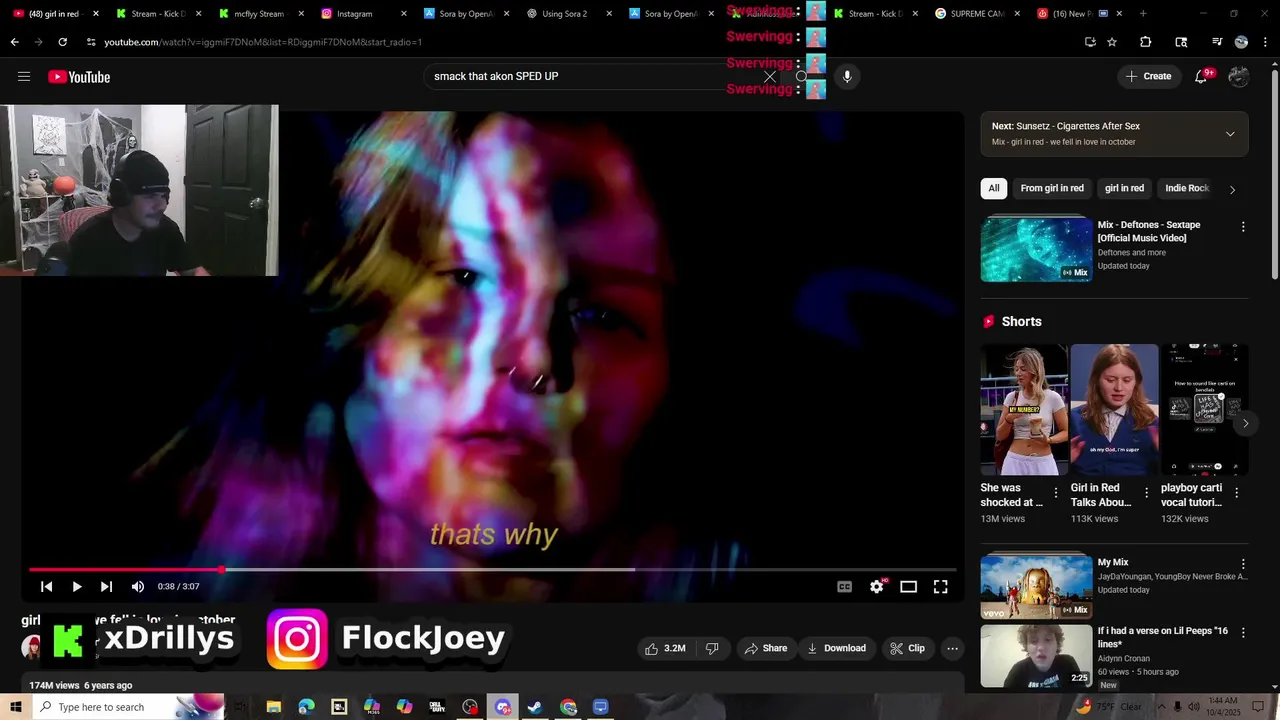1280x720 pixels.
Task: Open options for 'My Mix'
Action: pos(1243,564)
